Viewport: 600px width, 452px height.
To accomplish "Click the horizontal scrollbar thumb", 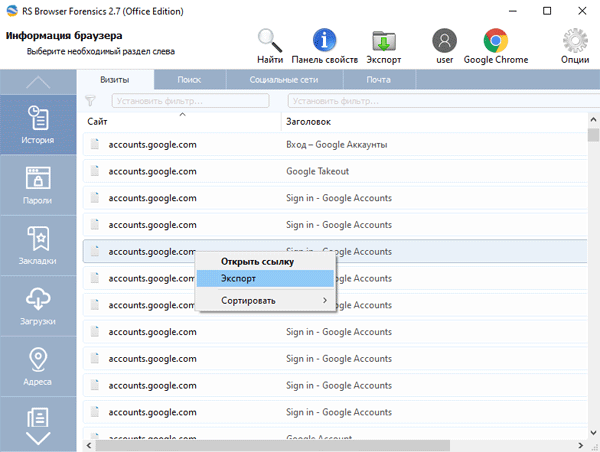I will (272, 445).
